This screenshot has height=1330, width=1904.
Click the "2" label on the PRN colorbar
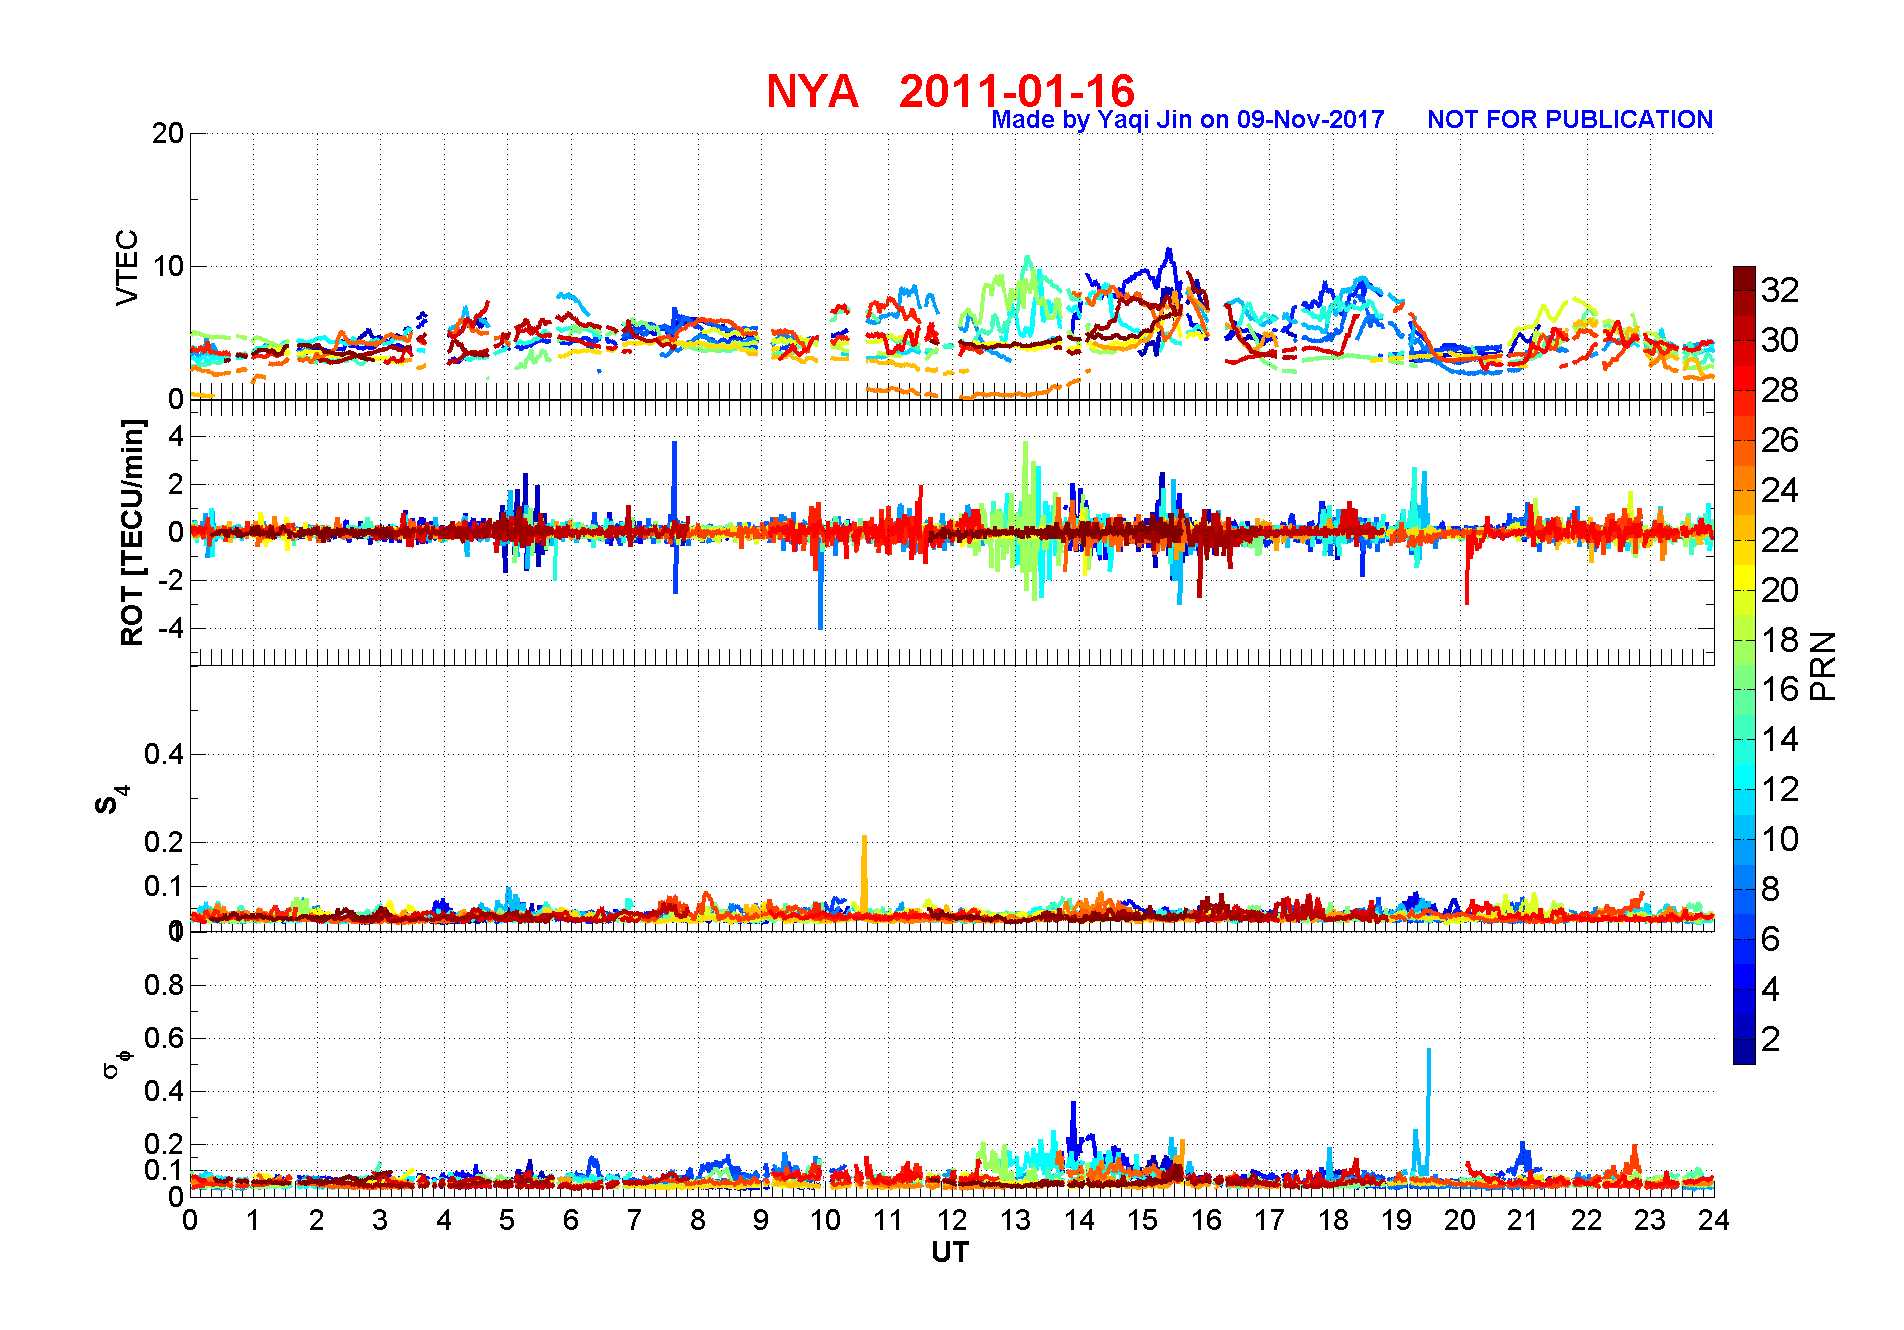pos(1771,1039)
